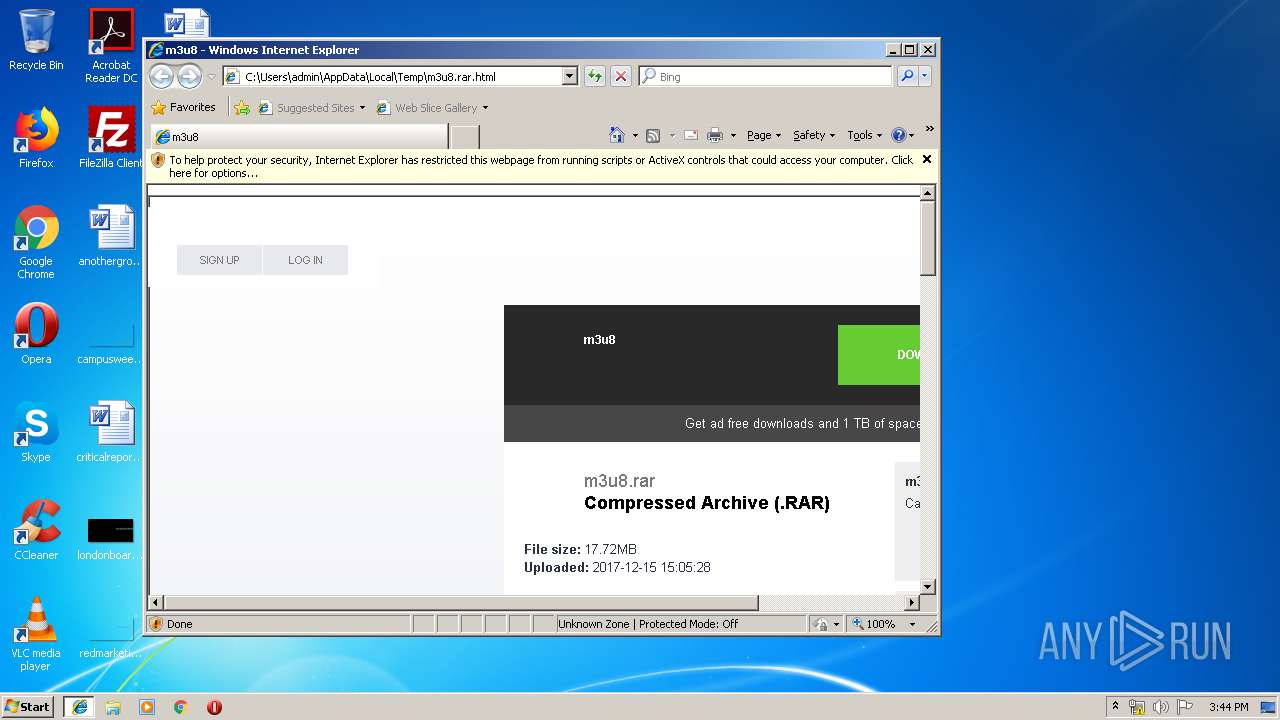
Task: Open the Page menu
Action: tap(764, 135)
